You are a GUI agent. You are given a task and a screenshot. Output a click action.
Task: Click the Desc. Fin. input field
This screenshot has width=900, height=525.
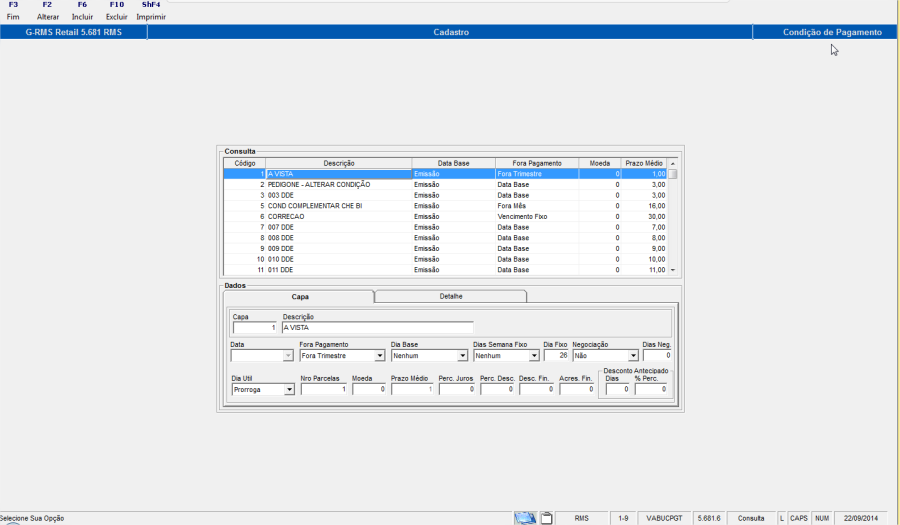click(537, 390)
